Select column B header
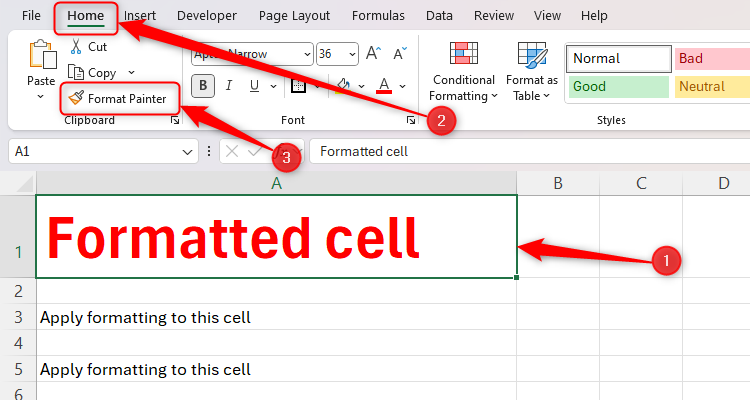Screen dimensions: 750x400 click(x=558, y=183)
